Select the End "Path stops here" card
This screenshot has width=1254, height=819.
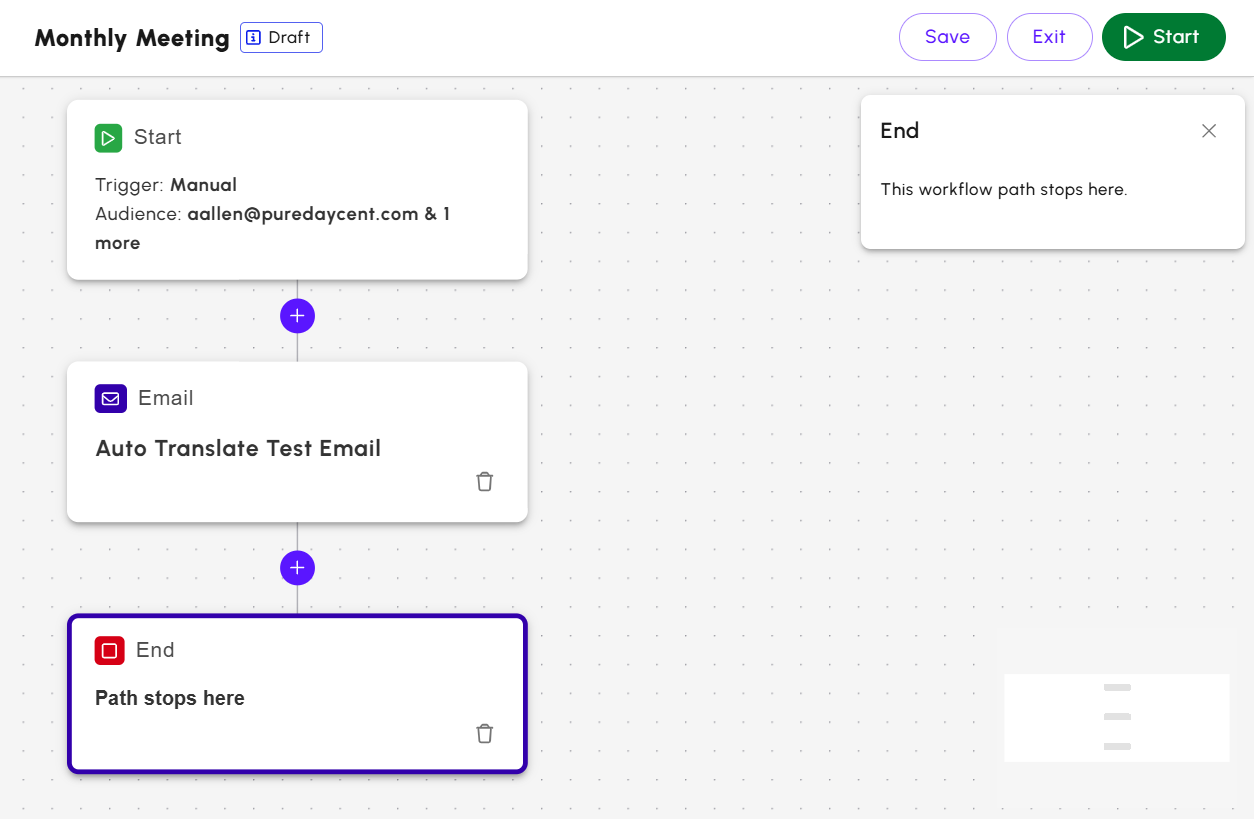297,694
